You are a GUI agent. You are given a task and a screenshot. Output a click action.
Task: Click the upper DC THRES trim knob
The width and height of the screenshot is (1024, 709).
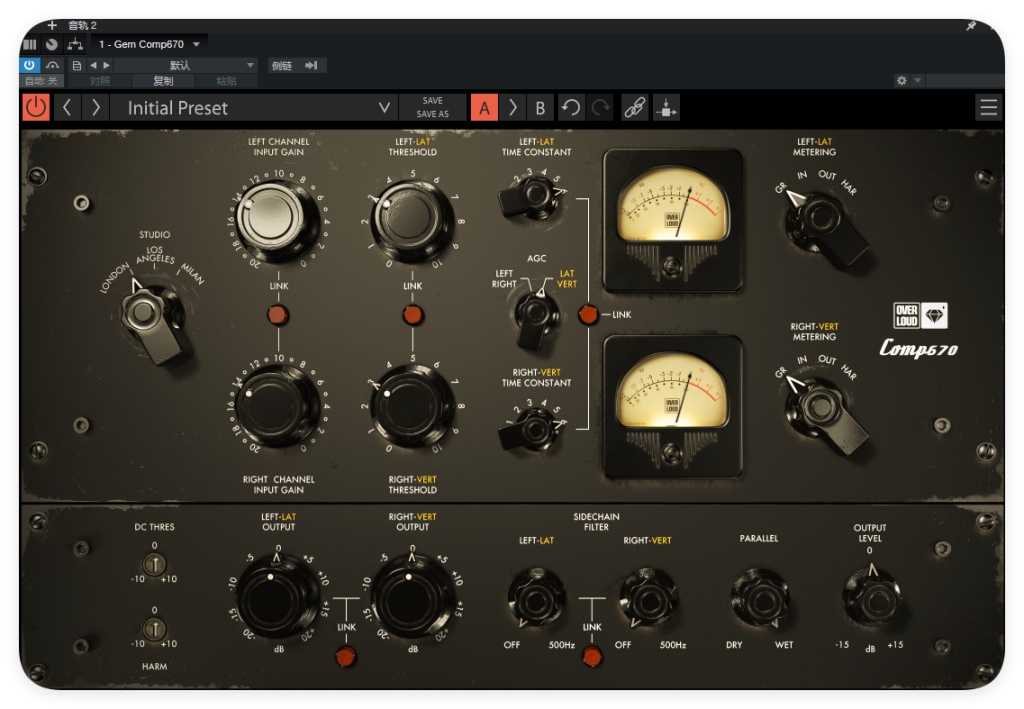pos(154,564)
